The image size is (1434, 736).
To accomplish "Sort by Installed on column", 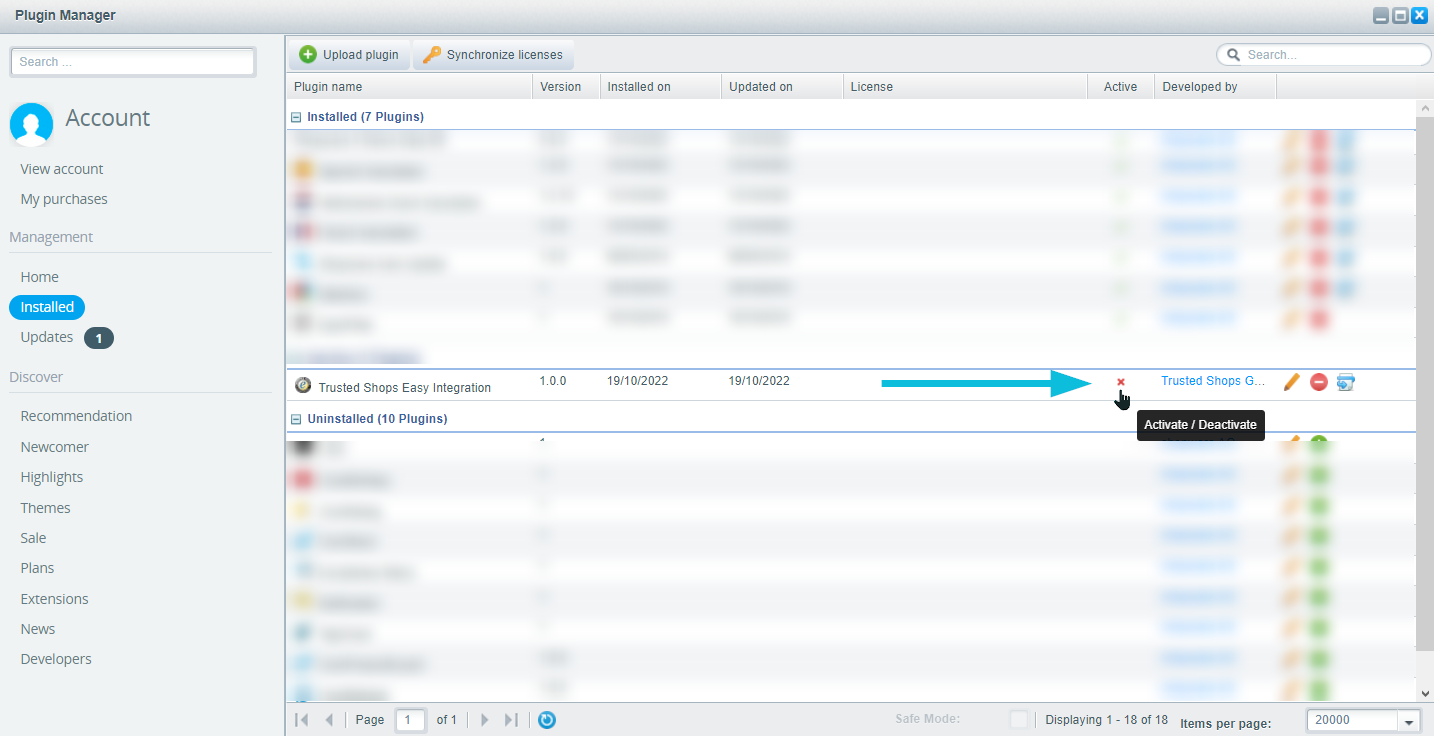I will 660,87.
